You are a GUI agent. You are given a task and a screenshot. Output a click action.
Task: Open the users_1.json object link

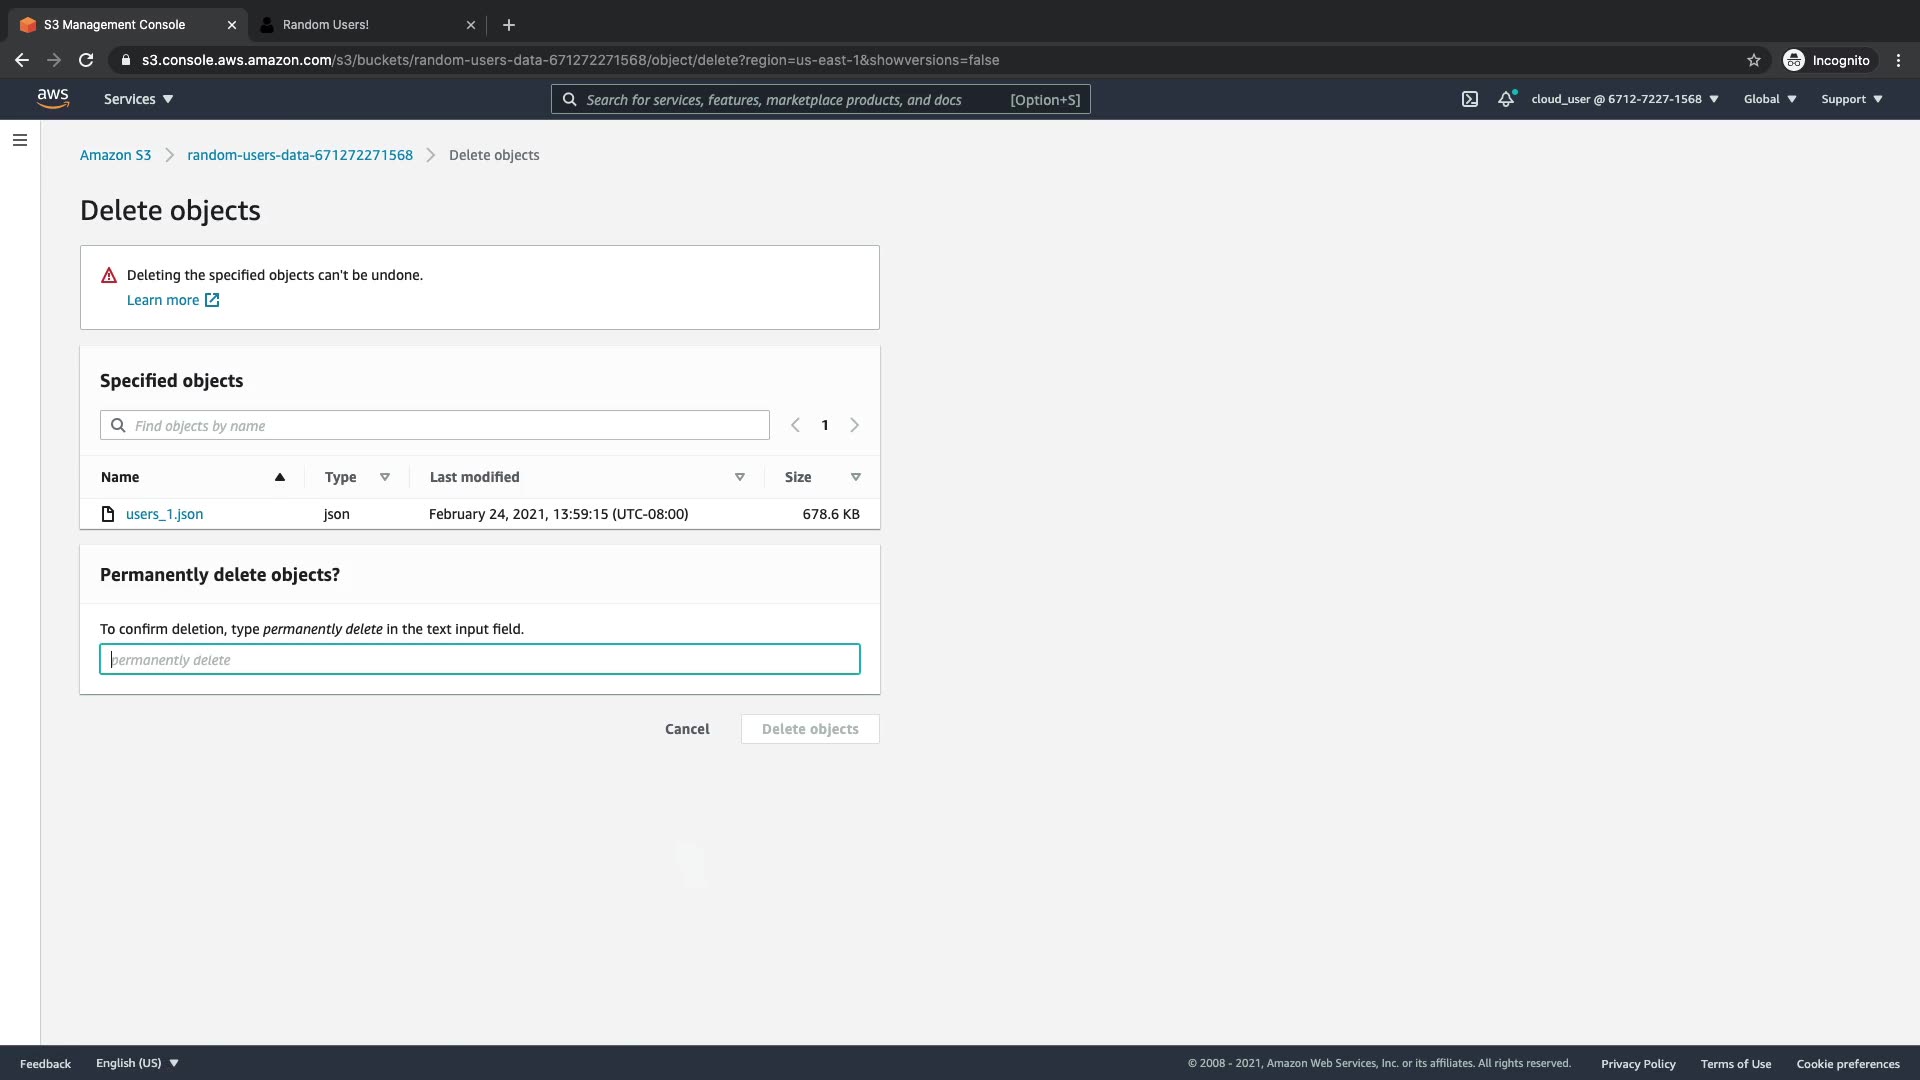pyautogui.click(x=164, y=514)
